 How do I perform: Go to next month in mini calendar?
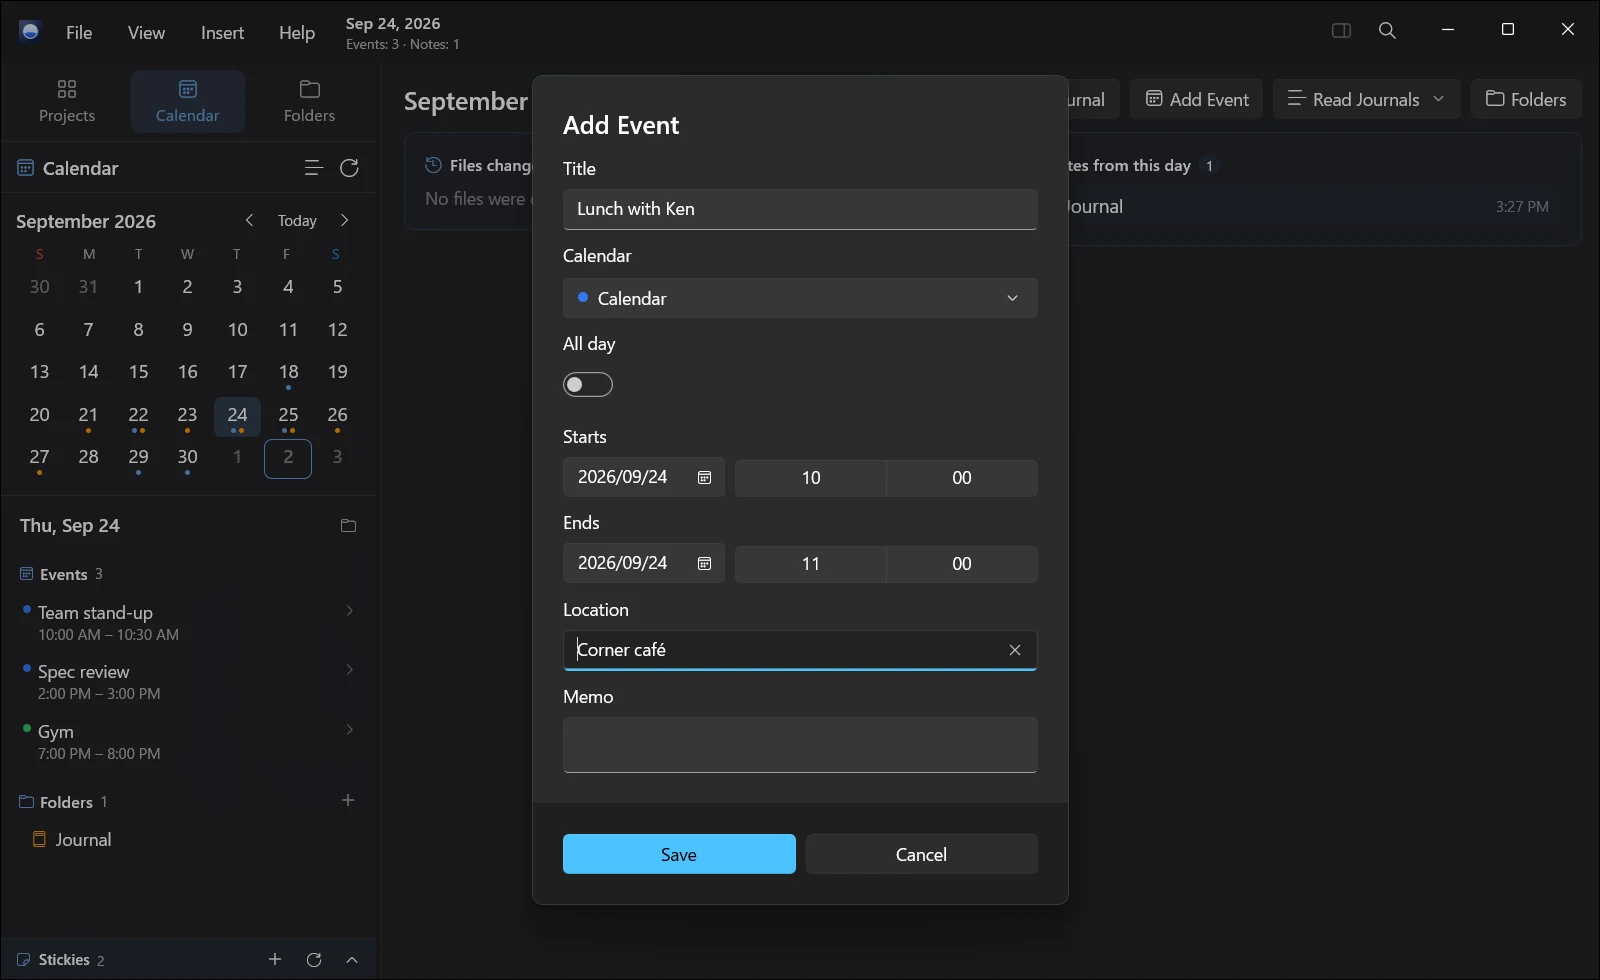tap(345, 220)
